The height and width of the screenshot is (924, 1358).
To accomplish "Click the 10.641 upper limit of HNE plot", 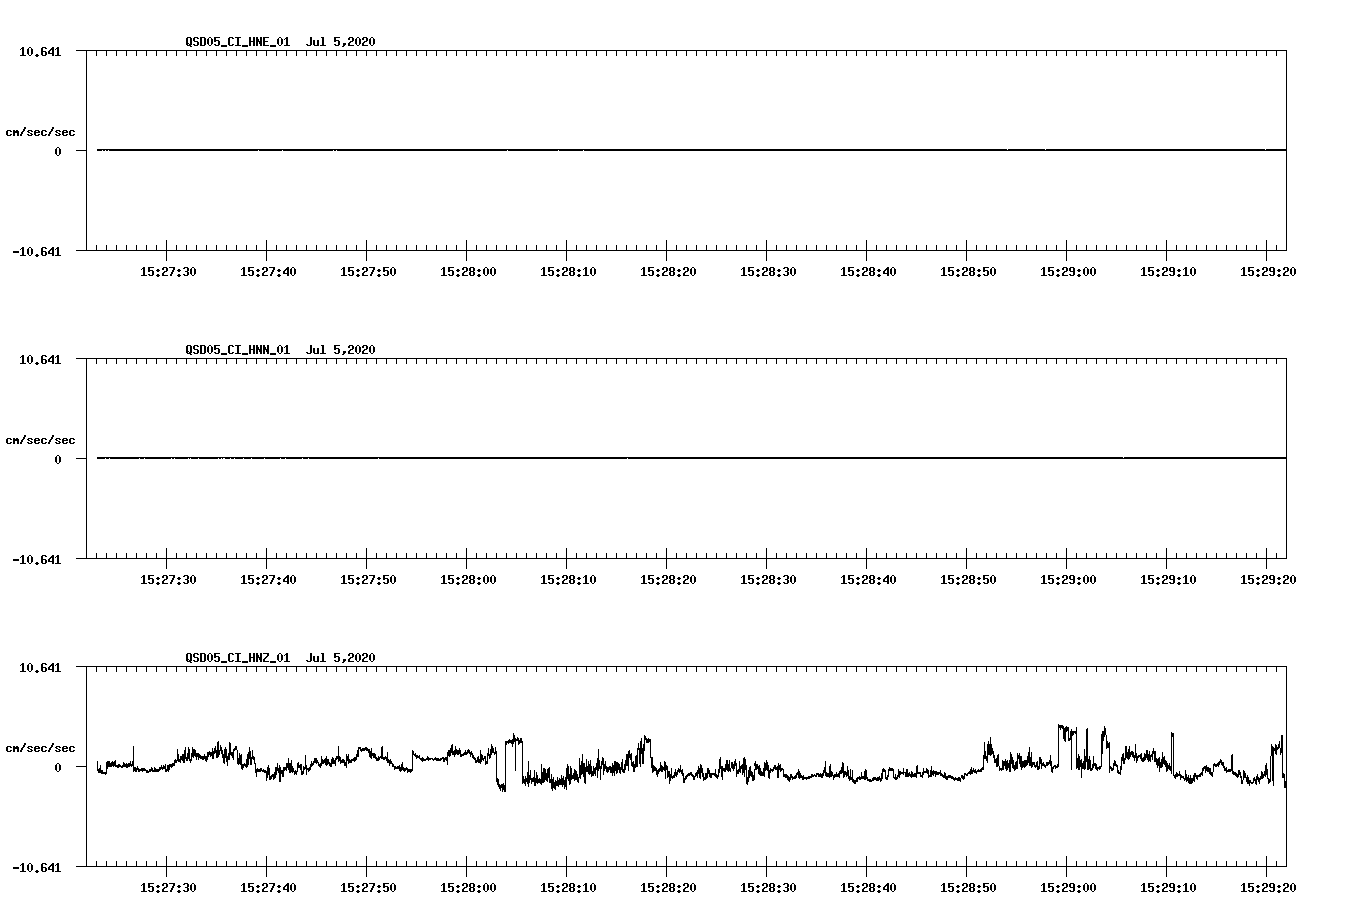I will click(x=40, y=51).
